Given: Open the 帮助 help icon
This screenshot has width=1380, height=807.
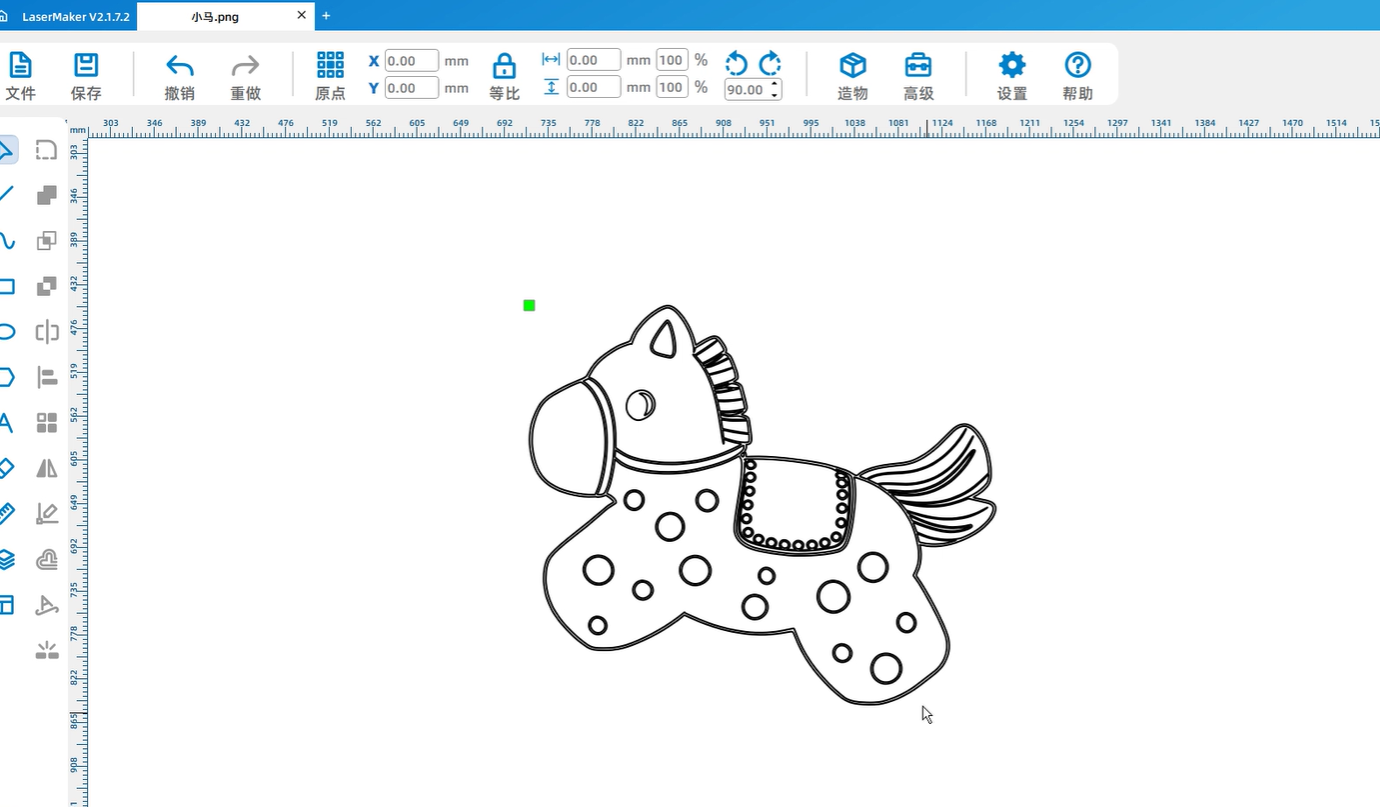Looking at the screenshot, I should coord(1077,76).
